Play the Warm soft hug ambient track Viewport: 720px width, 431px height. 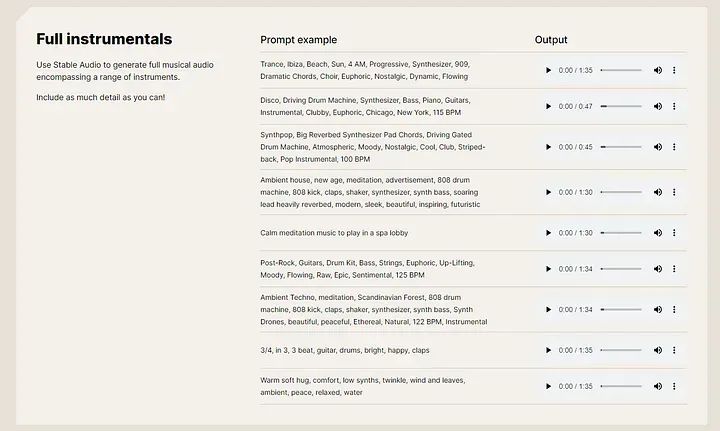(x=548, y=386)
